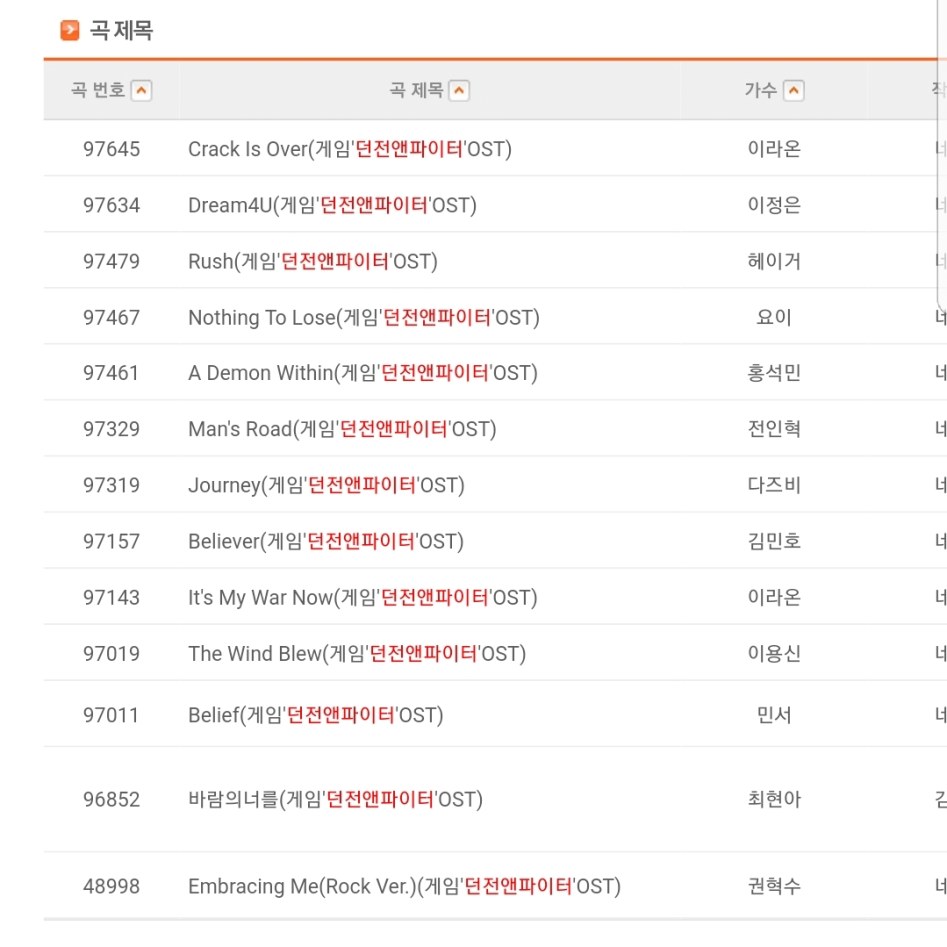Select the Journey song title
This screenshot has height=947, width=947.
click(x=326, y=486)
